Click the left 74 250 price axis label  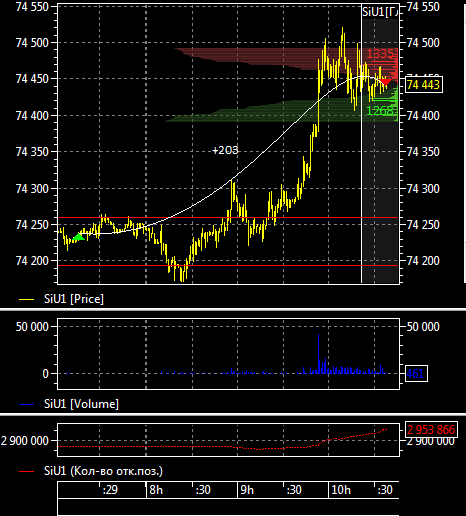[32, 225]
